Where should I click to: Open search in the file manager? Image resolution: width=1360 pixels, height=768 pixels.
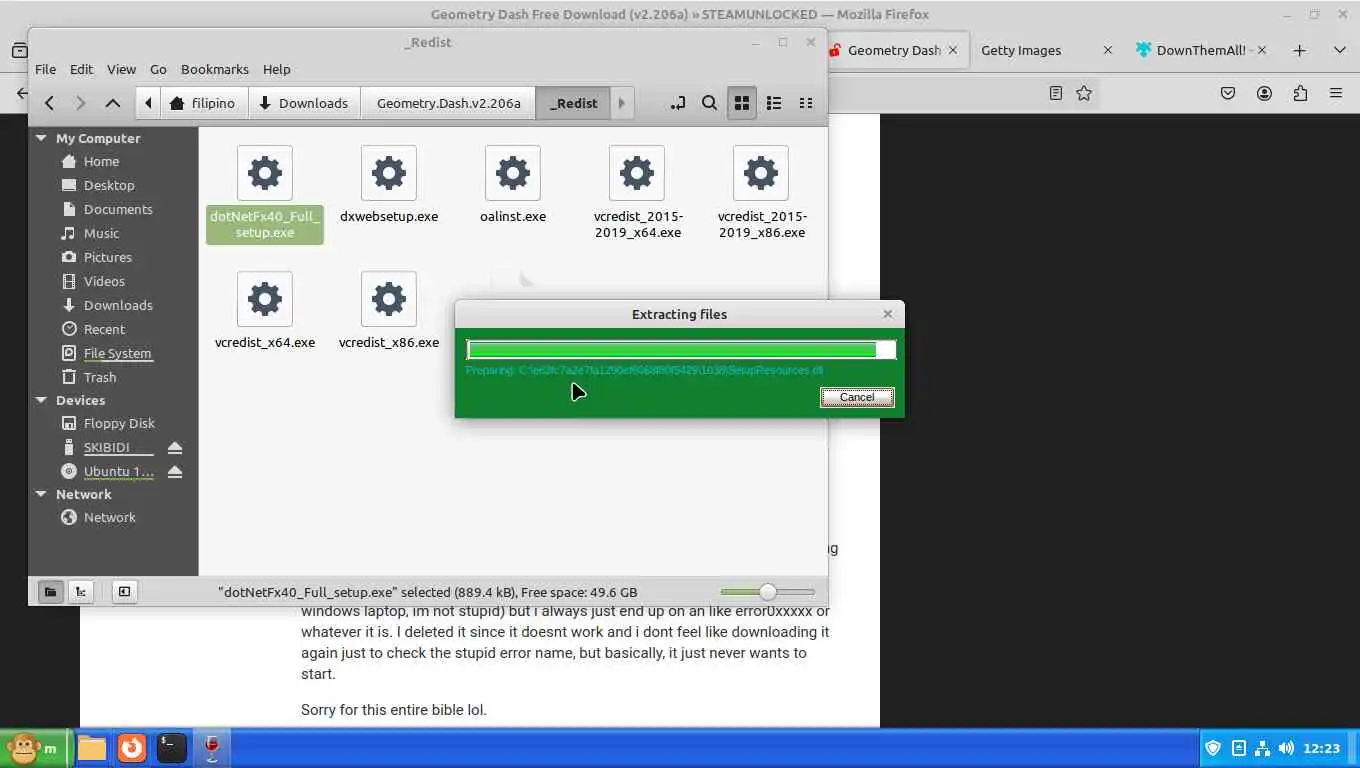709,103
